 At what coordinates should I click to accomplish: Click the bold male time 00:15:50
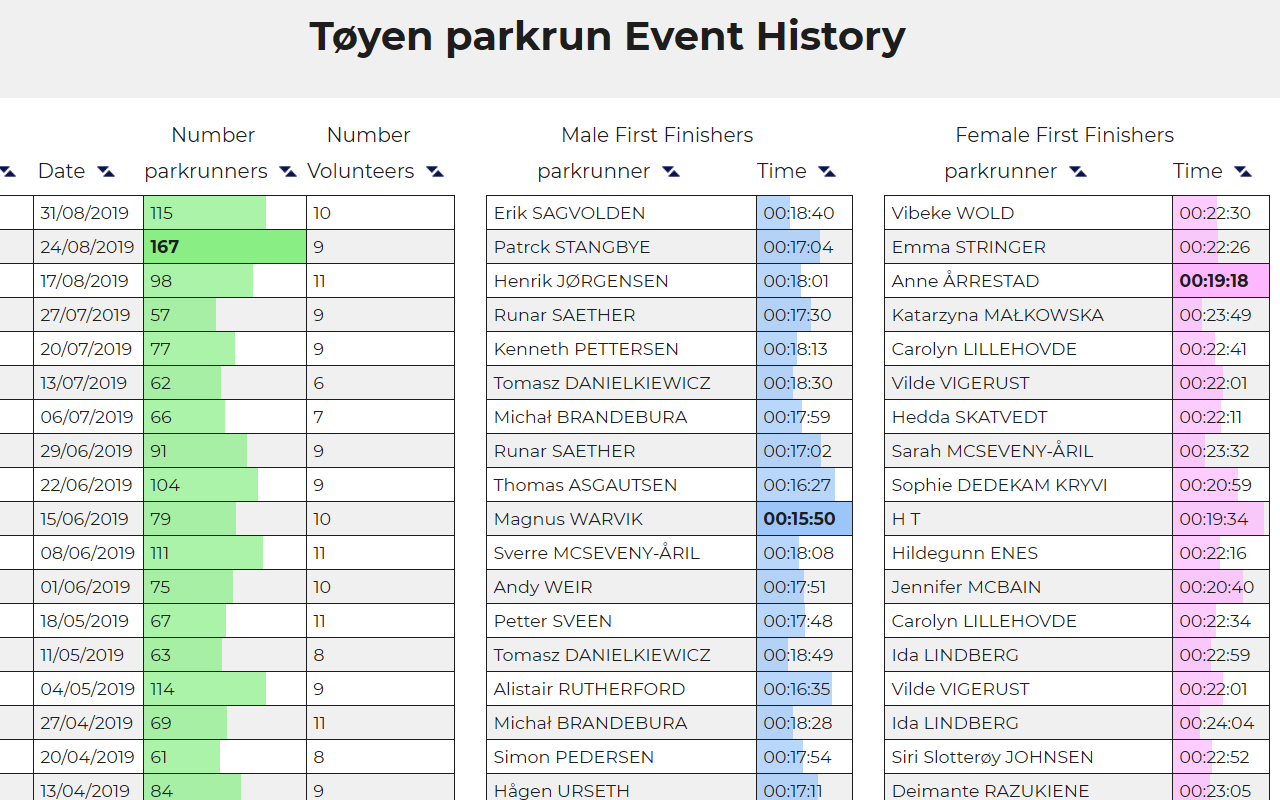point(805,519)
